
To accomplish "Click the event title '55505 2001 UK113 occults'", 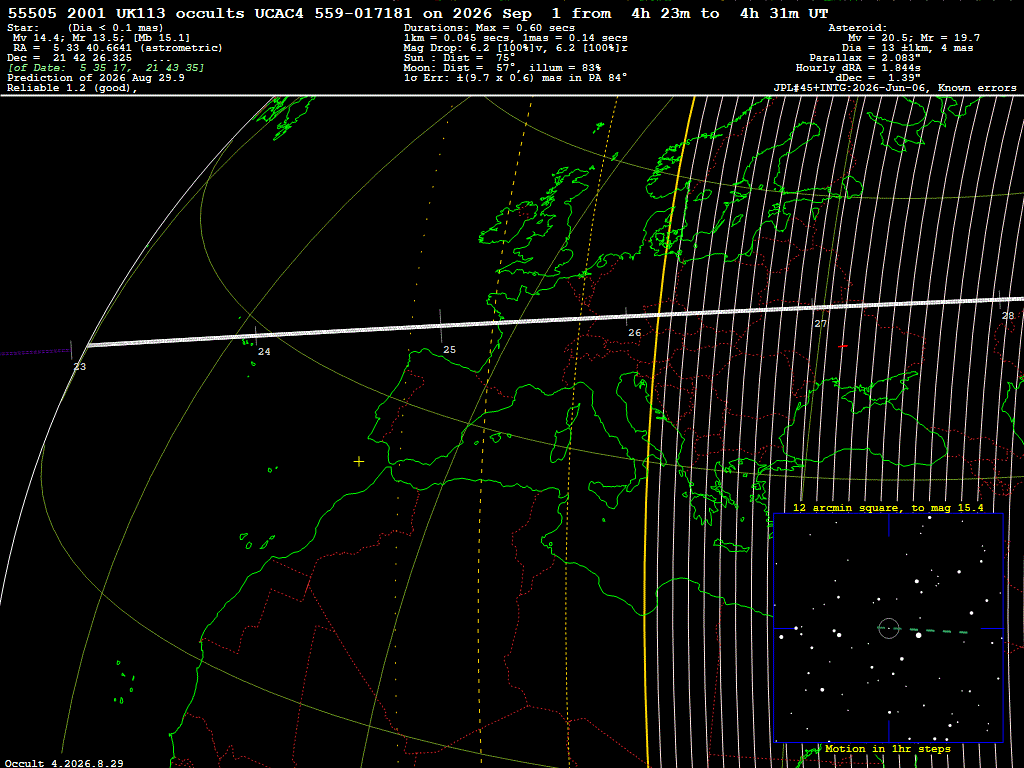I will 126,13.
